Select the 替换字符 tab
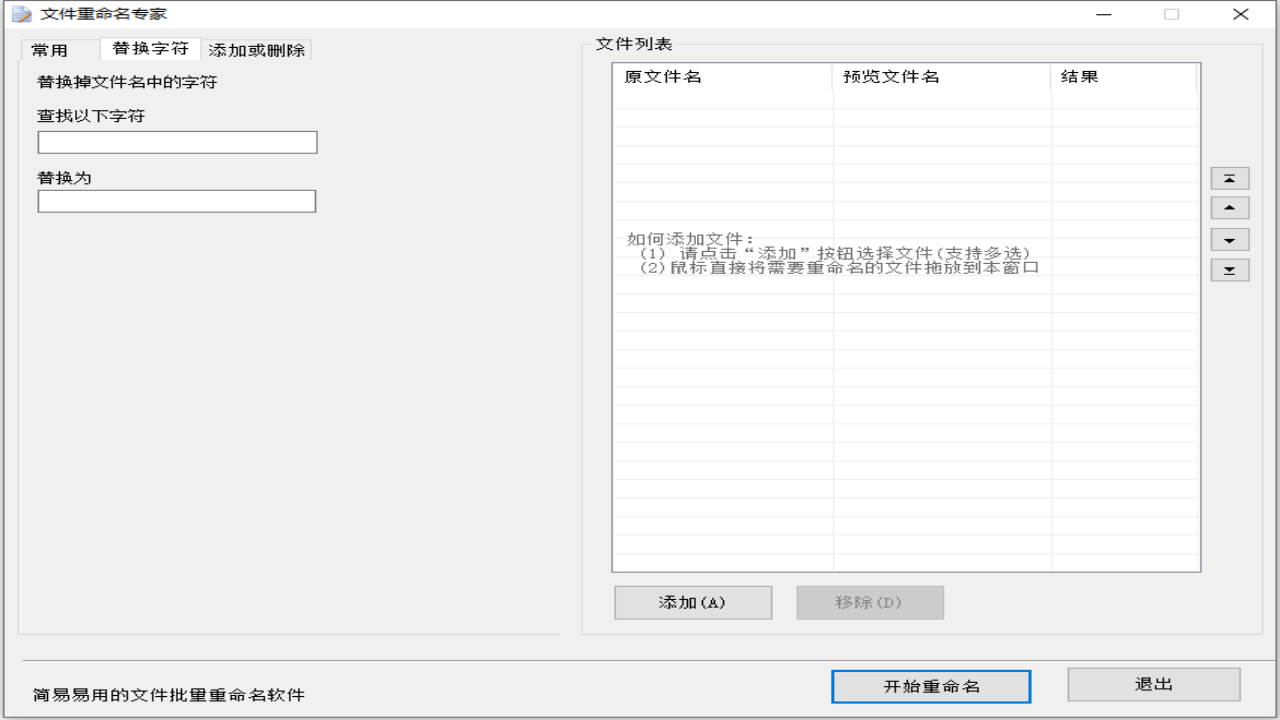This screenshot has height=720, width=1280. pyautogui.click(x=150, y=48)
